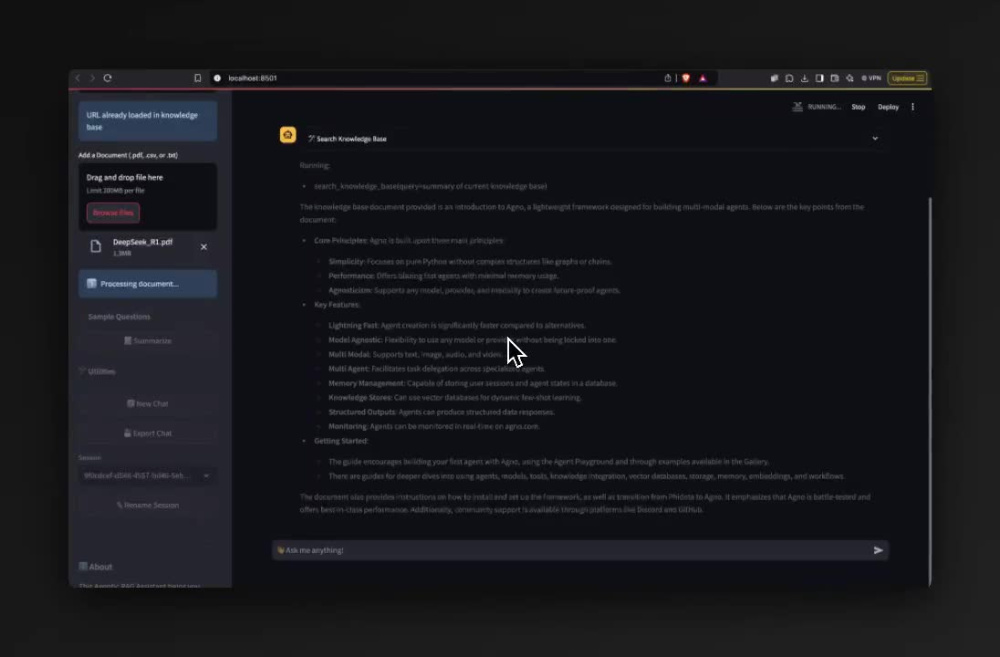Click the 'Sample Questions' heading
The image size is (1000, 657).
click(119, 316)
